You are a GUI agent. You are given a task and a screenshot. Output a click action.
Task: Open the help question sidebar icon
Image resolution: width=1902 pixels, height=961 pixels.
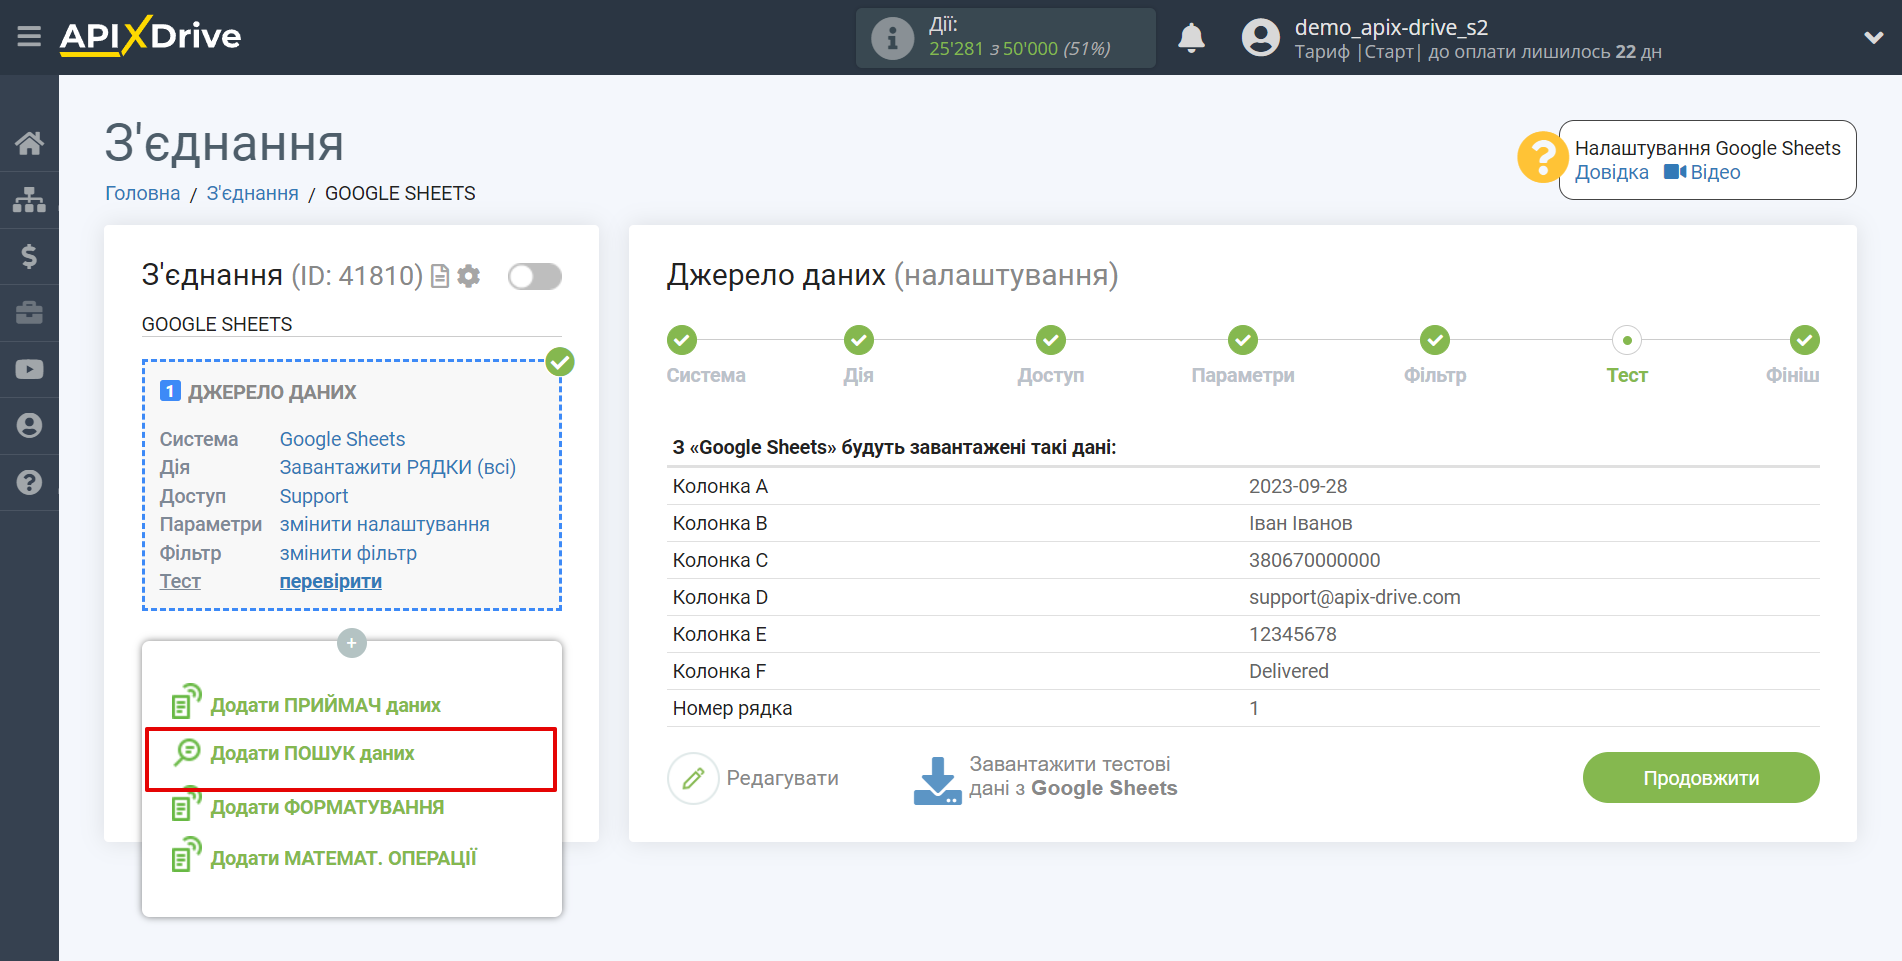pyautogui.click(x=29, y=482)
